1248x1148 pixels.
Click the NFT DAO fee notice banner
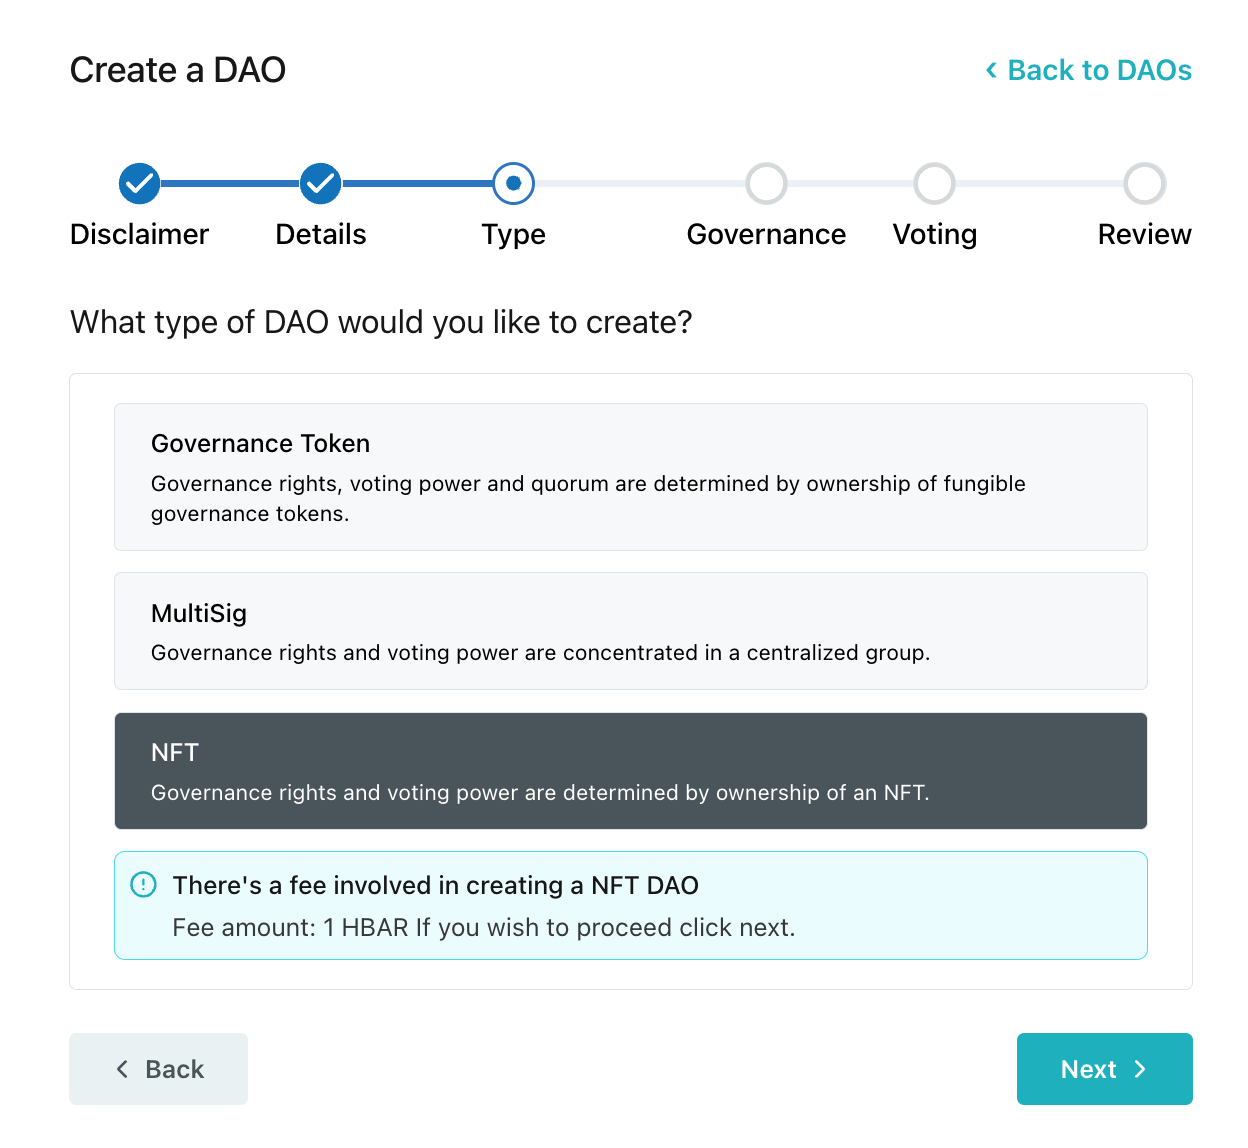pos(630,906)
